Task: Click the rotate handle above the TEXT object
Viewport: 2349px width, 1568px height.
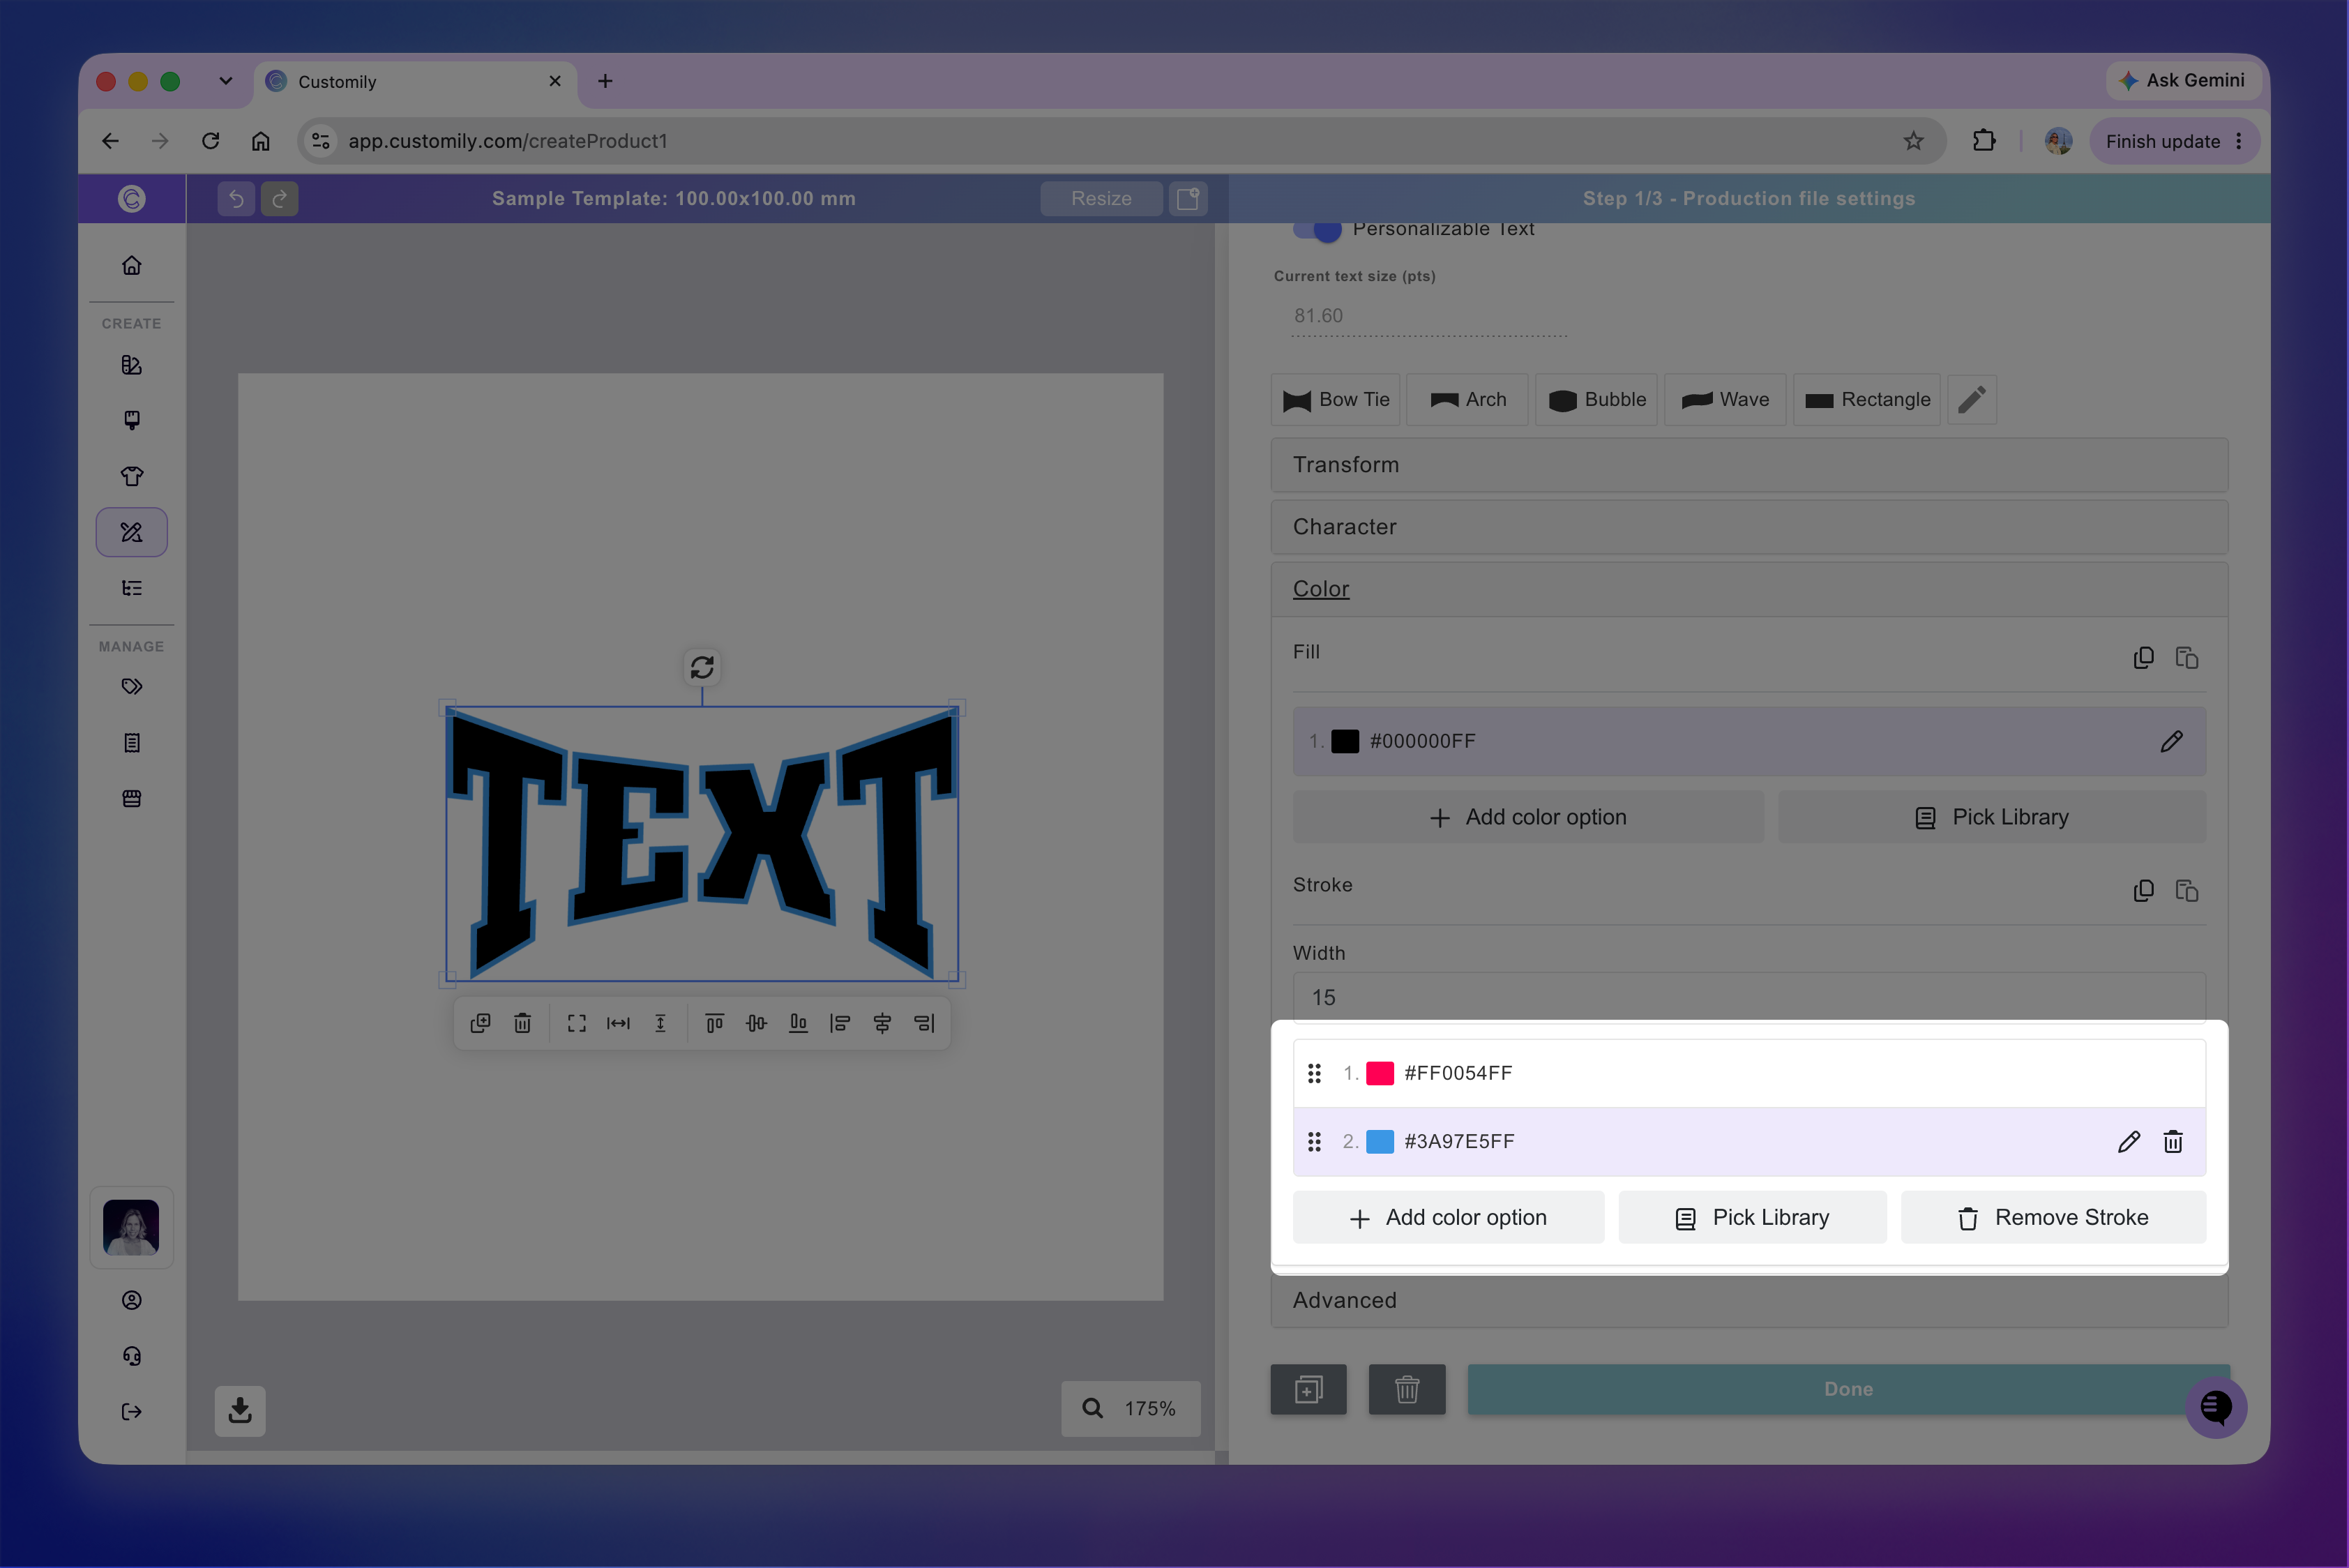Action: coord(702,667)
